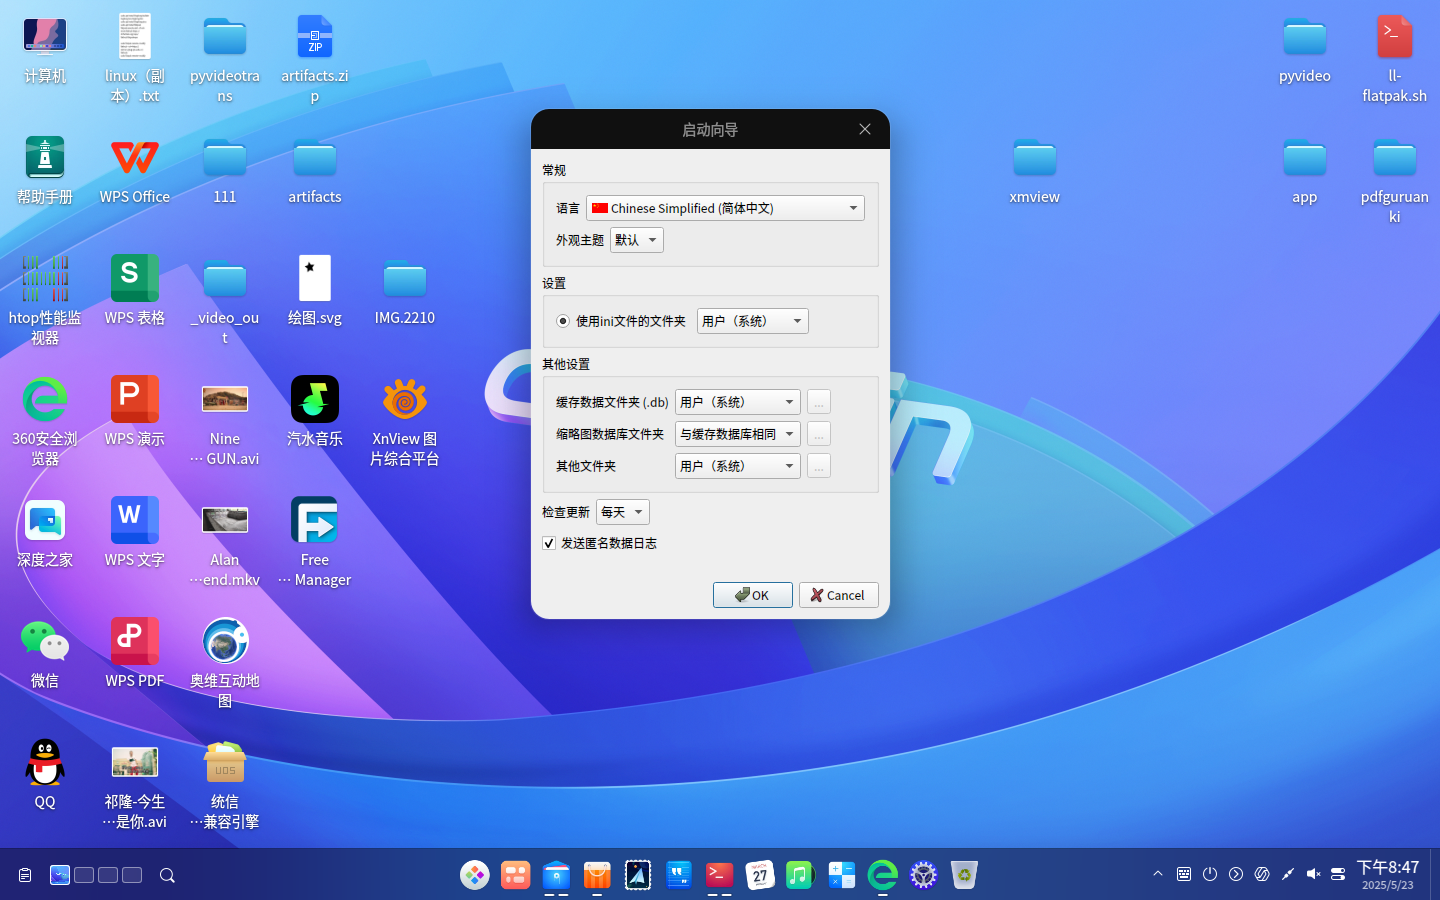1440x900 pixels.
Task: Expand the ini文件夹 用户（系统） dropdown
Action: [x=753, y=321]
